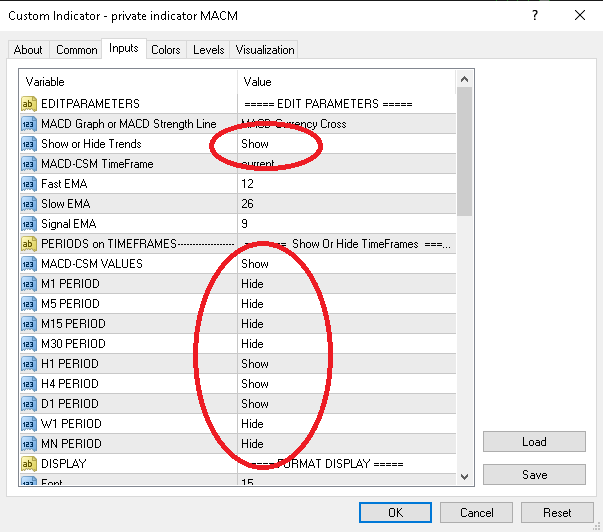Viewport: 603px width, 532px height.
Task: Click the Reset button
Action: 557,512
